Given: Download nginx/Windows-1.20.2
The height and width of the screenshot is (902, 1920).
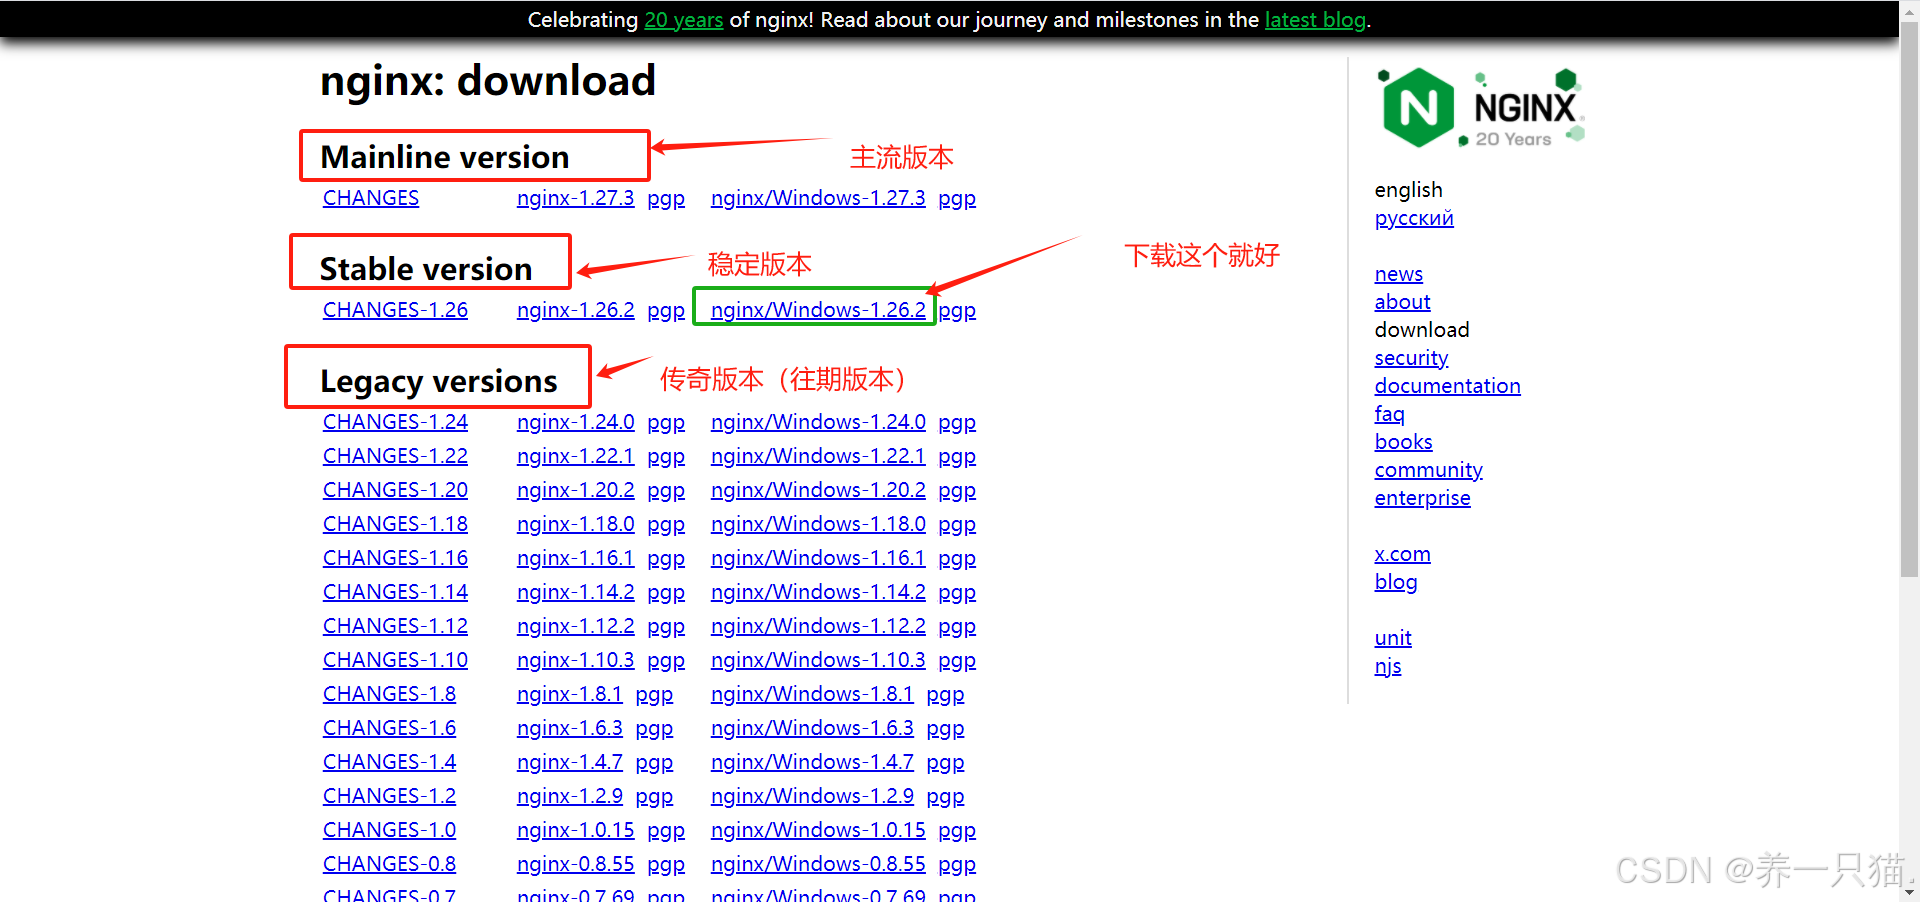Looking at the screenshot, I should (x=818, y=490).
